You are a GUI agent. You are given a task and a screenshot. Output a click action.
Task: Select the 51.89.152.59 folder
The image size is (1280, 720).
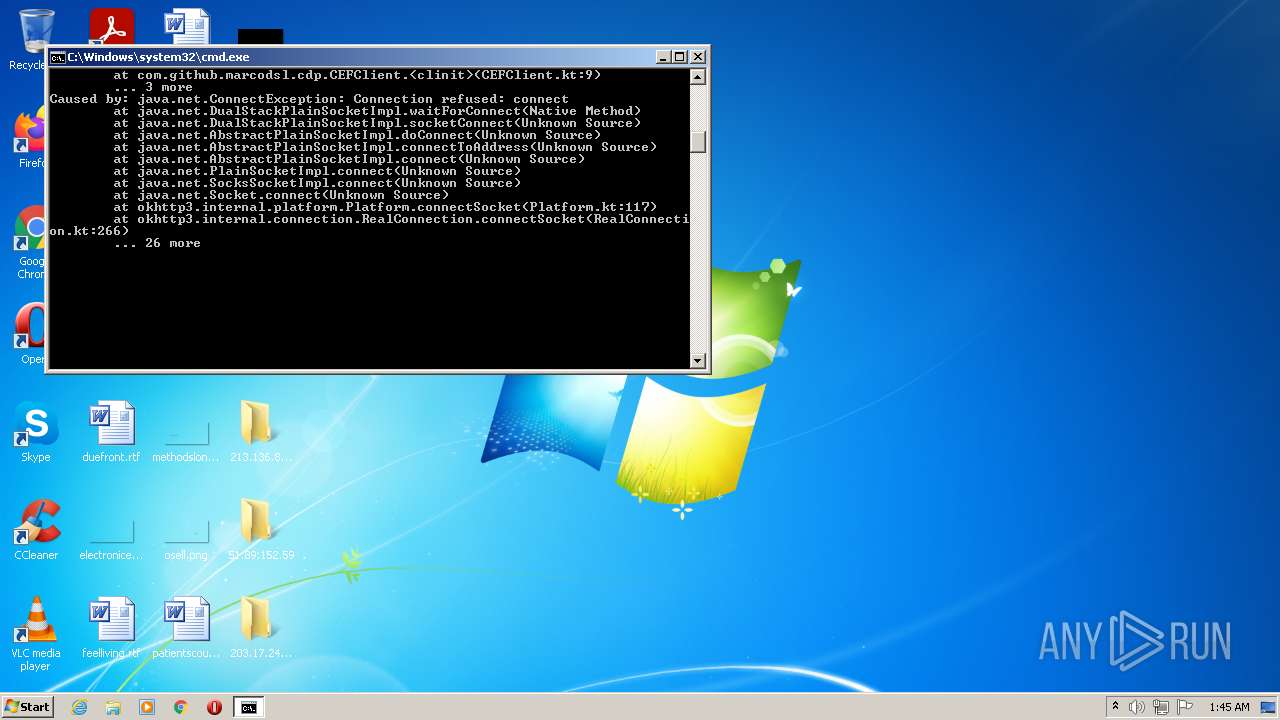(x=260, y=530)
